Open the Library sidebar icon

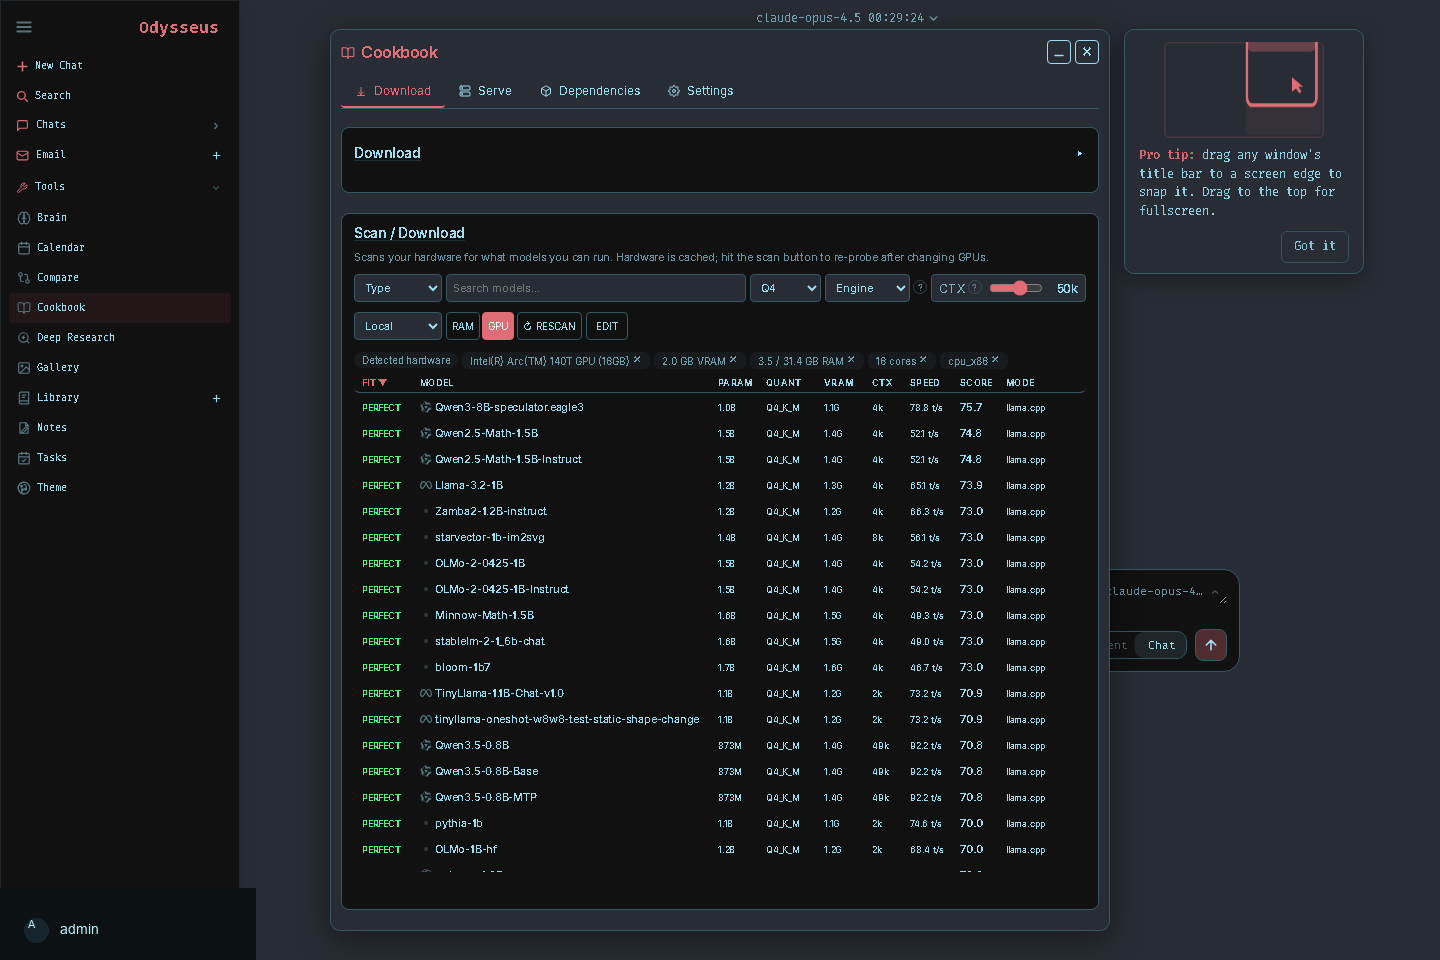click(x=24, y=398)
